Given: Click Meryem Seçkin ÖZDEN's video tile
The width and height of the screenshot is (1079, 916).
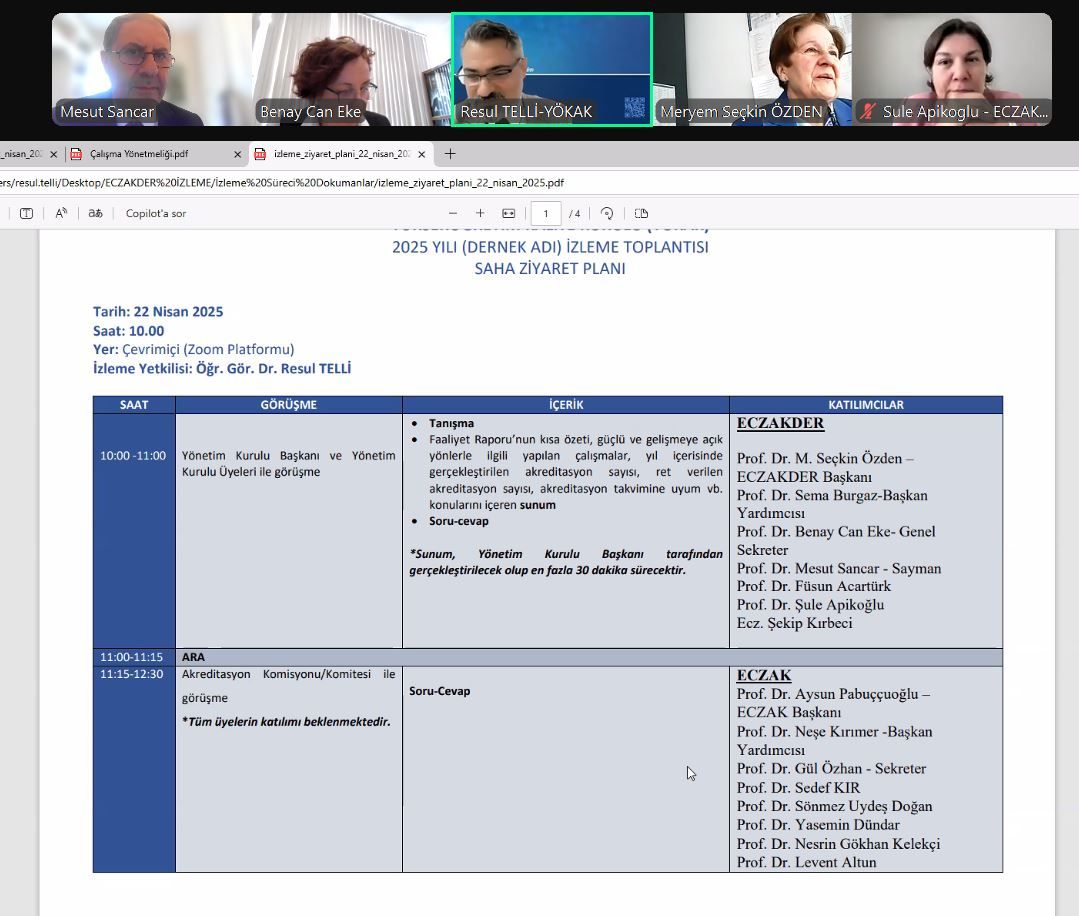Looking at the screenshot, I should tap(752, 68).
